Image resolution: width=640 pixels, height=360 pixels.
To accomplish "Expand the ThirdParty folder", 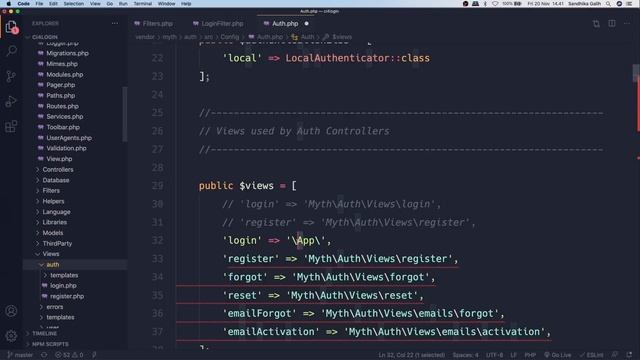I will click(57, 243).
